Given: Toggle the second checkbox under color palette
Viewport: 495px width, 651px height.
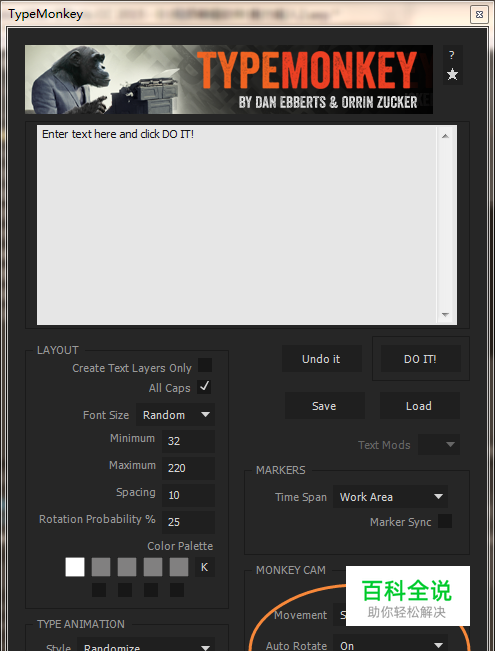Looking at the screenshot, I should pyautogui.click(x=125, y=590).
